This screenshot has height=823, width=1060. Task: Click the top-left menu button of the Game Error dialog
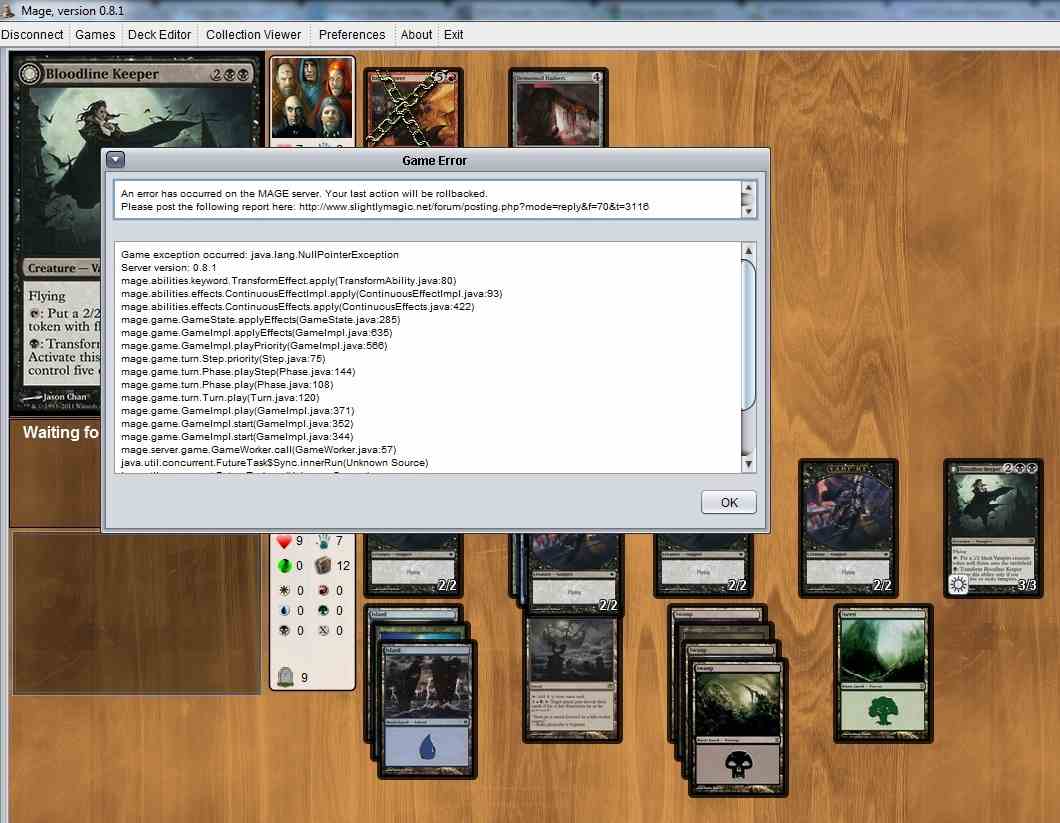click(116, 160)
